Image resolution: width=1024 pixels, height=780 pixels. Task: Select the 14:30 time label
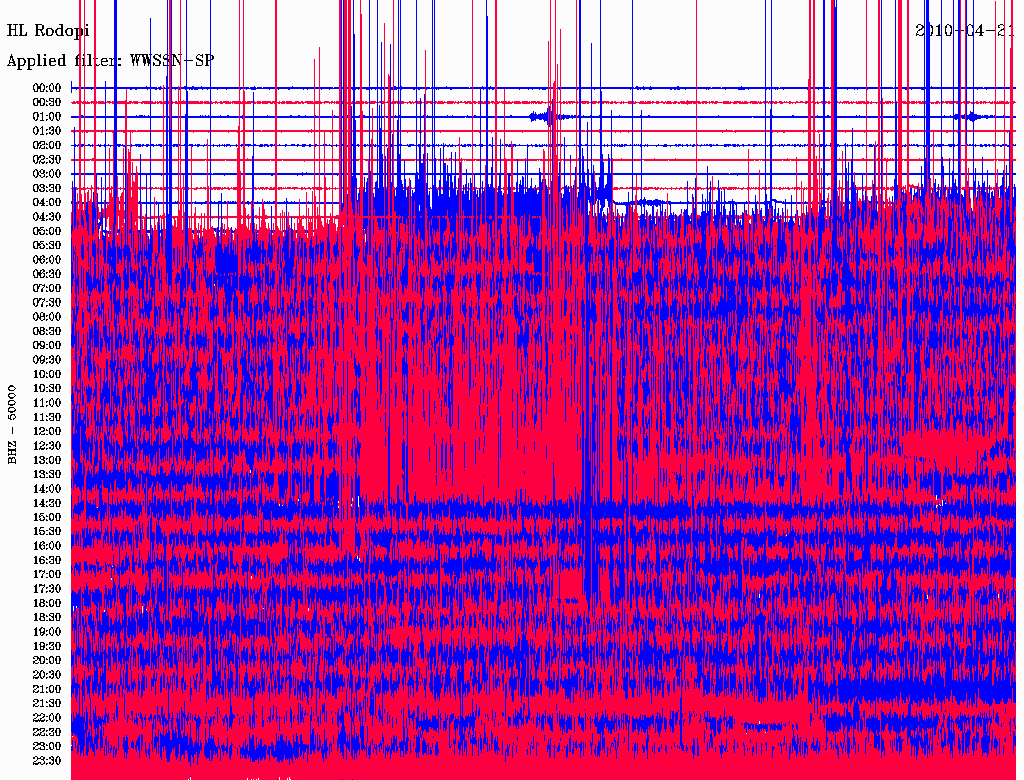click(47, 503)
